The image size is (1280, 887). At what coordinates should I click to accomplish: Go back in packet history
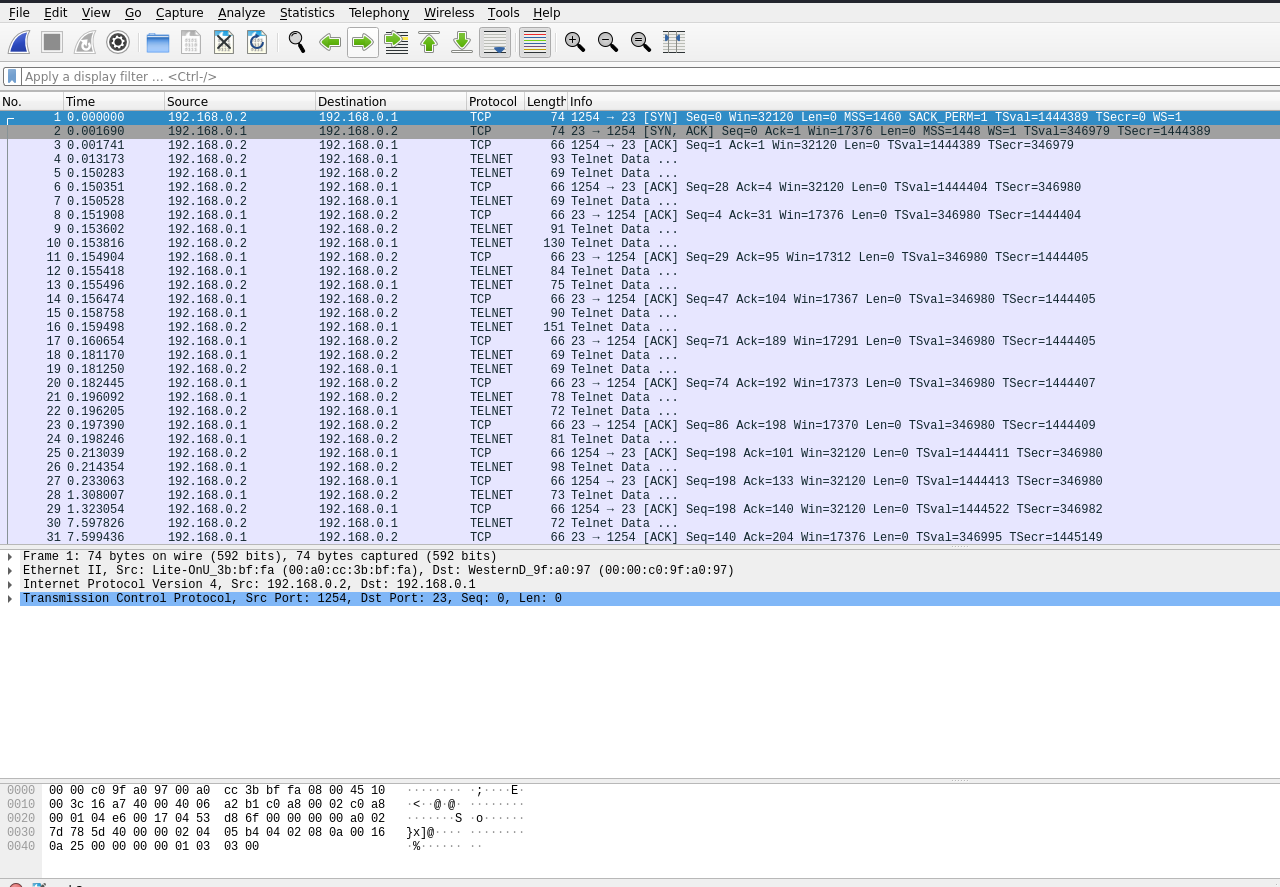pyautogui.click(x=330, y=42)
